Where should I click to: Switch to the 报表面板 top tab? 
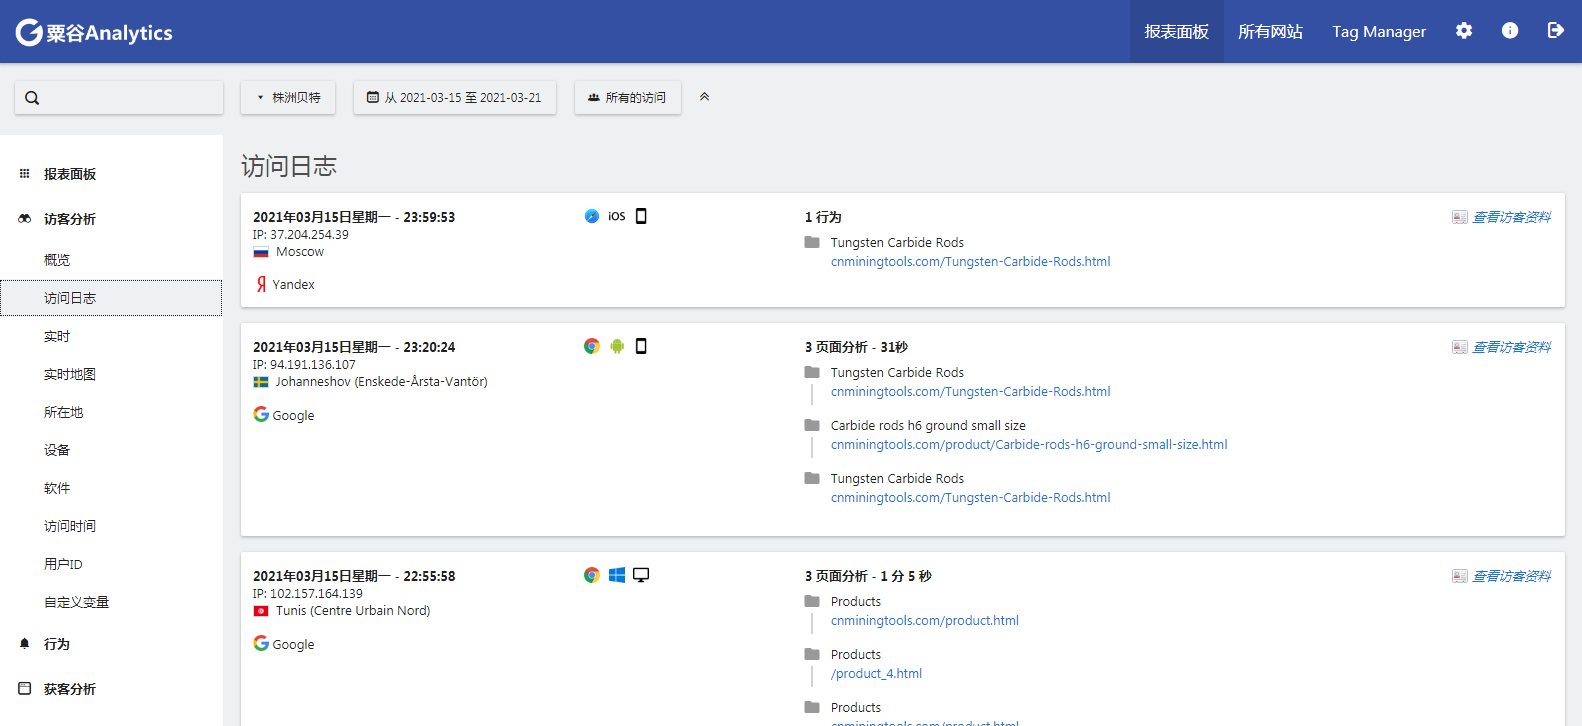pyautogui.click(x=1176, y=32)
